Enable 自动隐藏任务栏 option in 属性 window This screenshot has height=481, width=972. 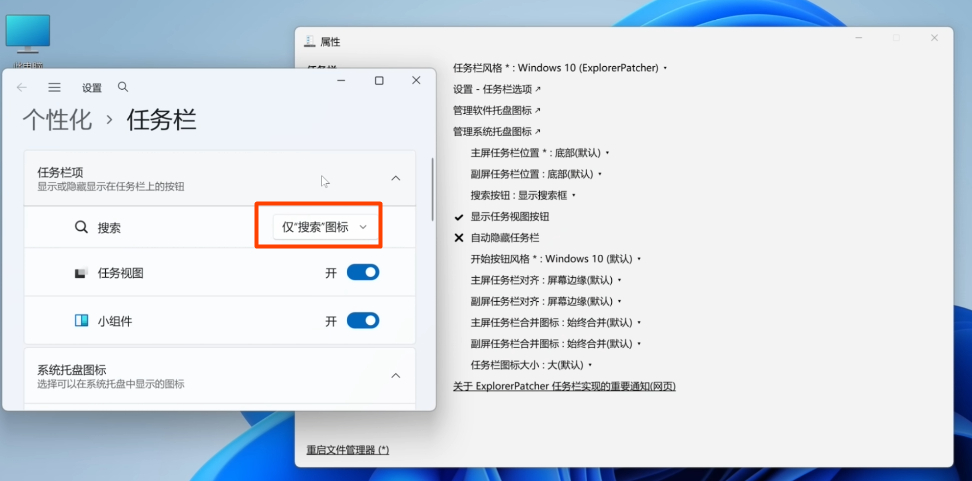click(497, 238)
